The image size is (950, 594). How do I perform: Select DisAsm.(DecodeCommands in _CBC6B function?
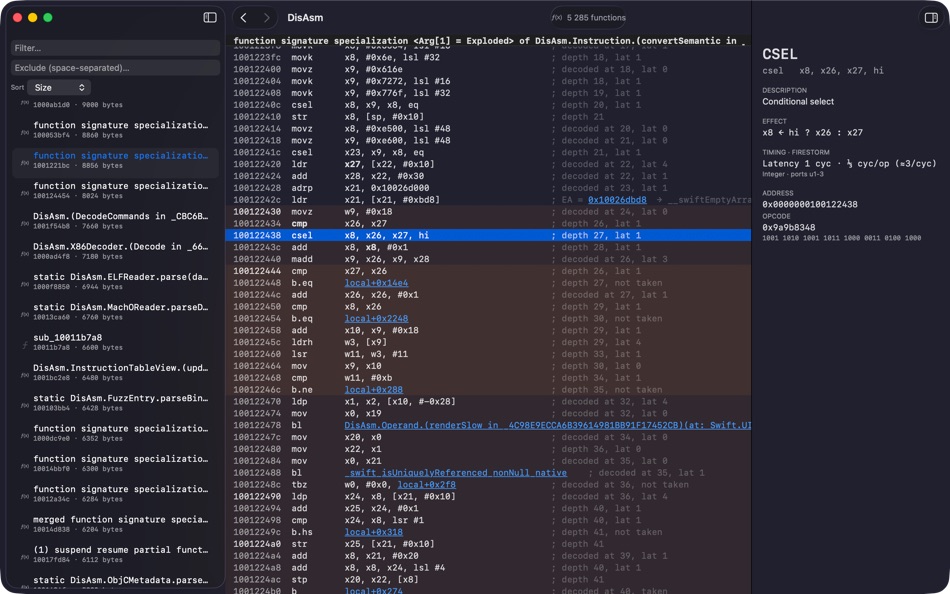click(x=115, y=221)
